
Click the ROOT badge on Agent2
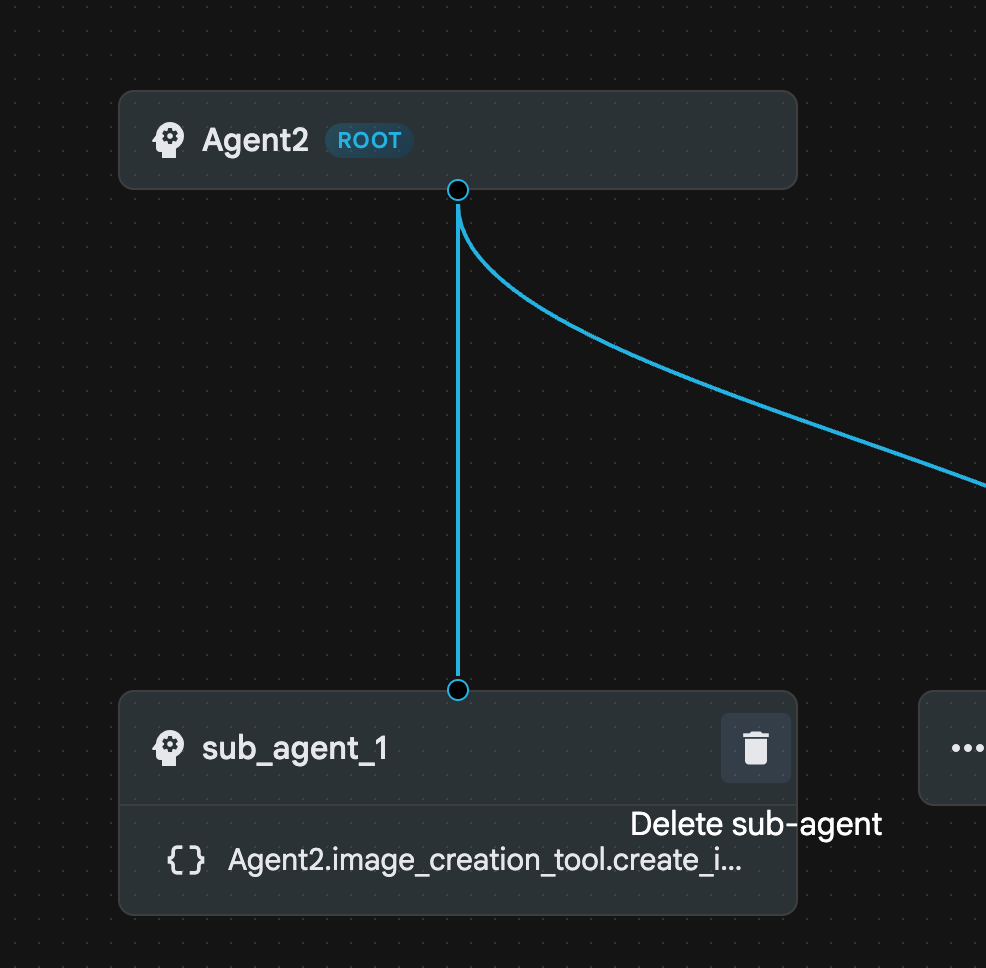[369, 141]
